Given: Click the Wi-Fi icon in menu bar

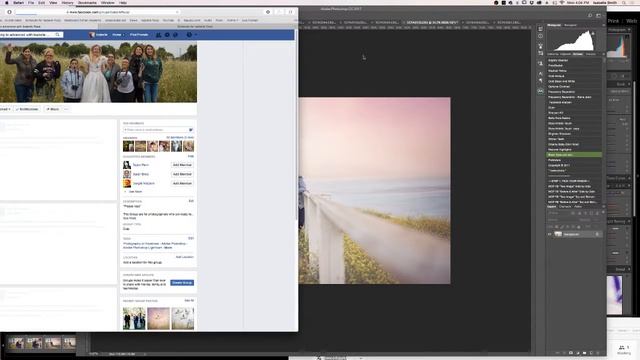Looking at the screenshot, I should [x=562, y=2].
